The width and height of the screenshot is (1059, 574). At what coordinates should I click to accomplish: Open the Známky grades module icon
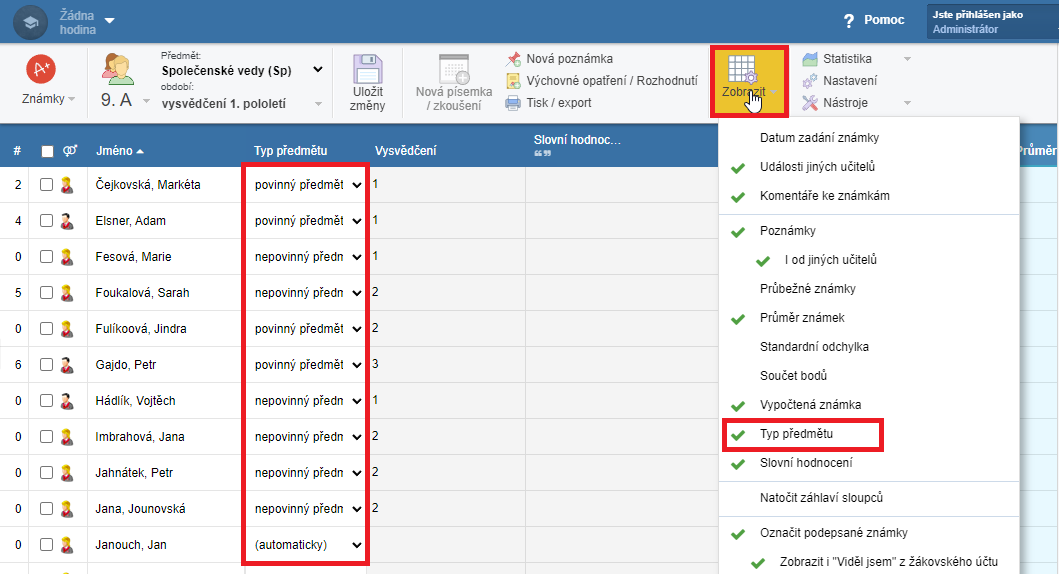click(x=41, y=70)
